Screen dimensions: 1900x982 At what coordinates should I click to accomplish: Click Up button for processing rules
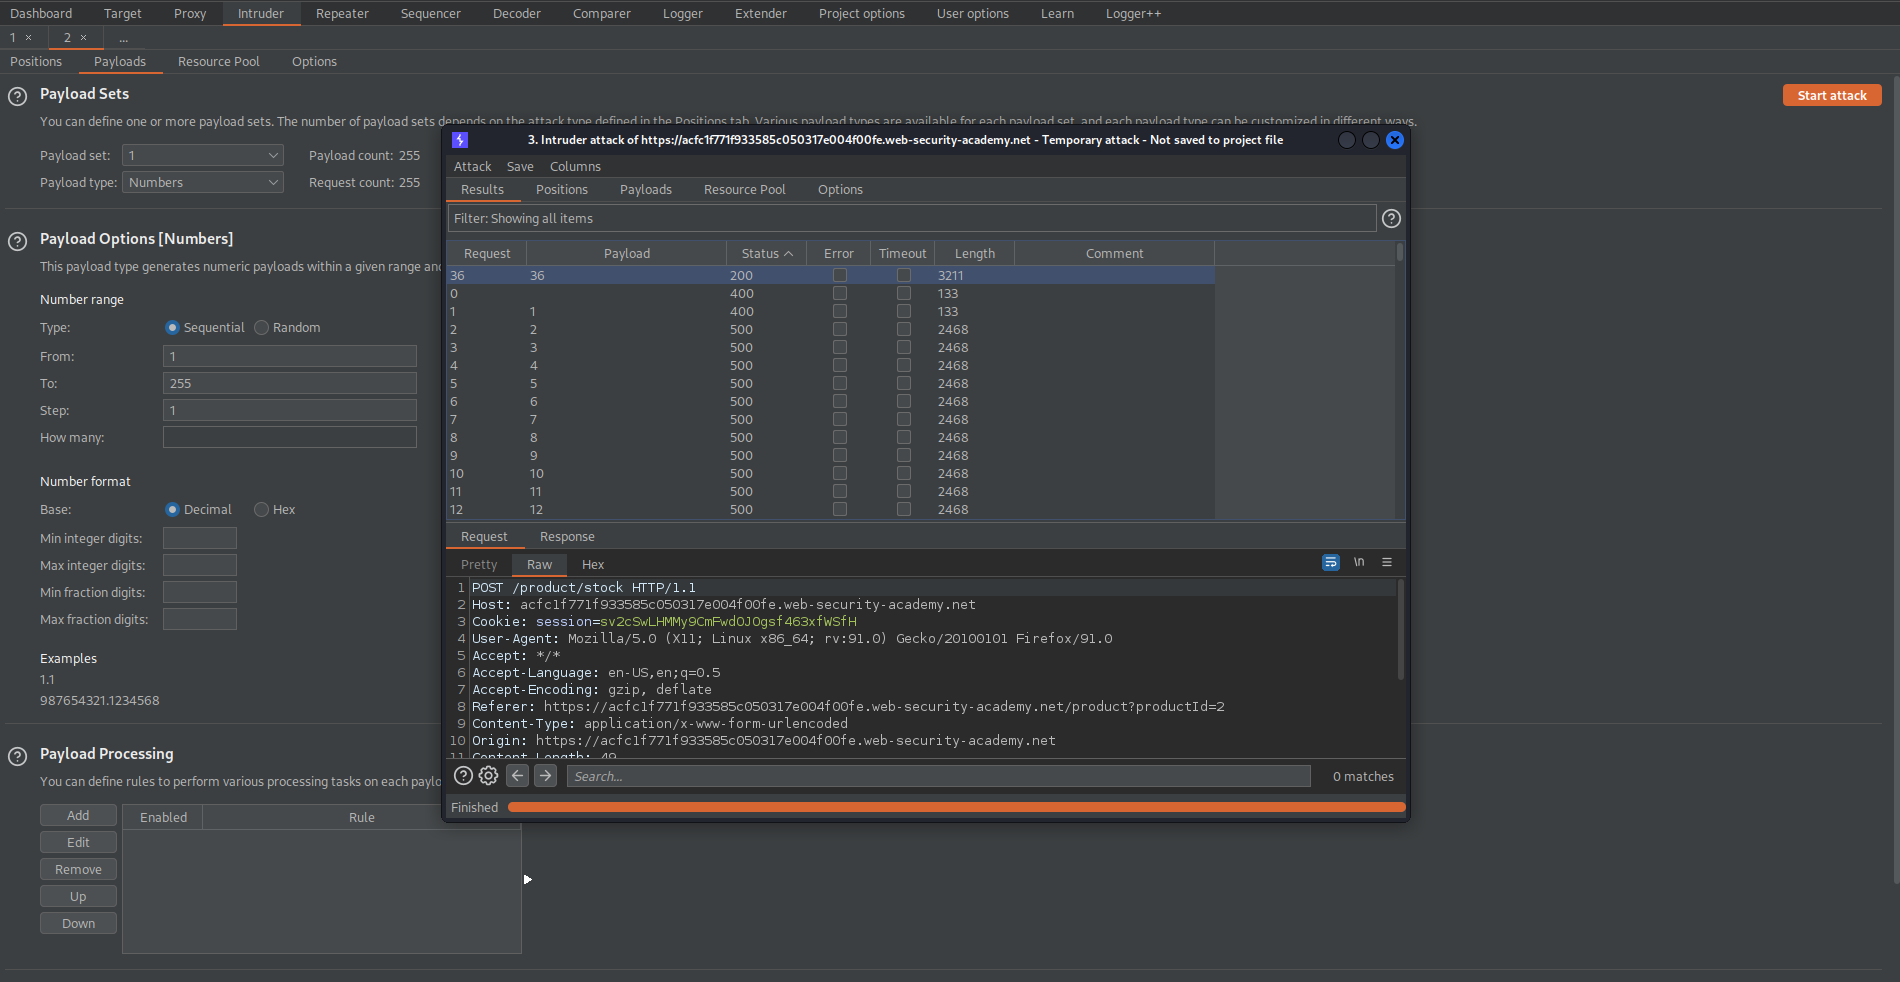(78, 896)
